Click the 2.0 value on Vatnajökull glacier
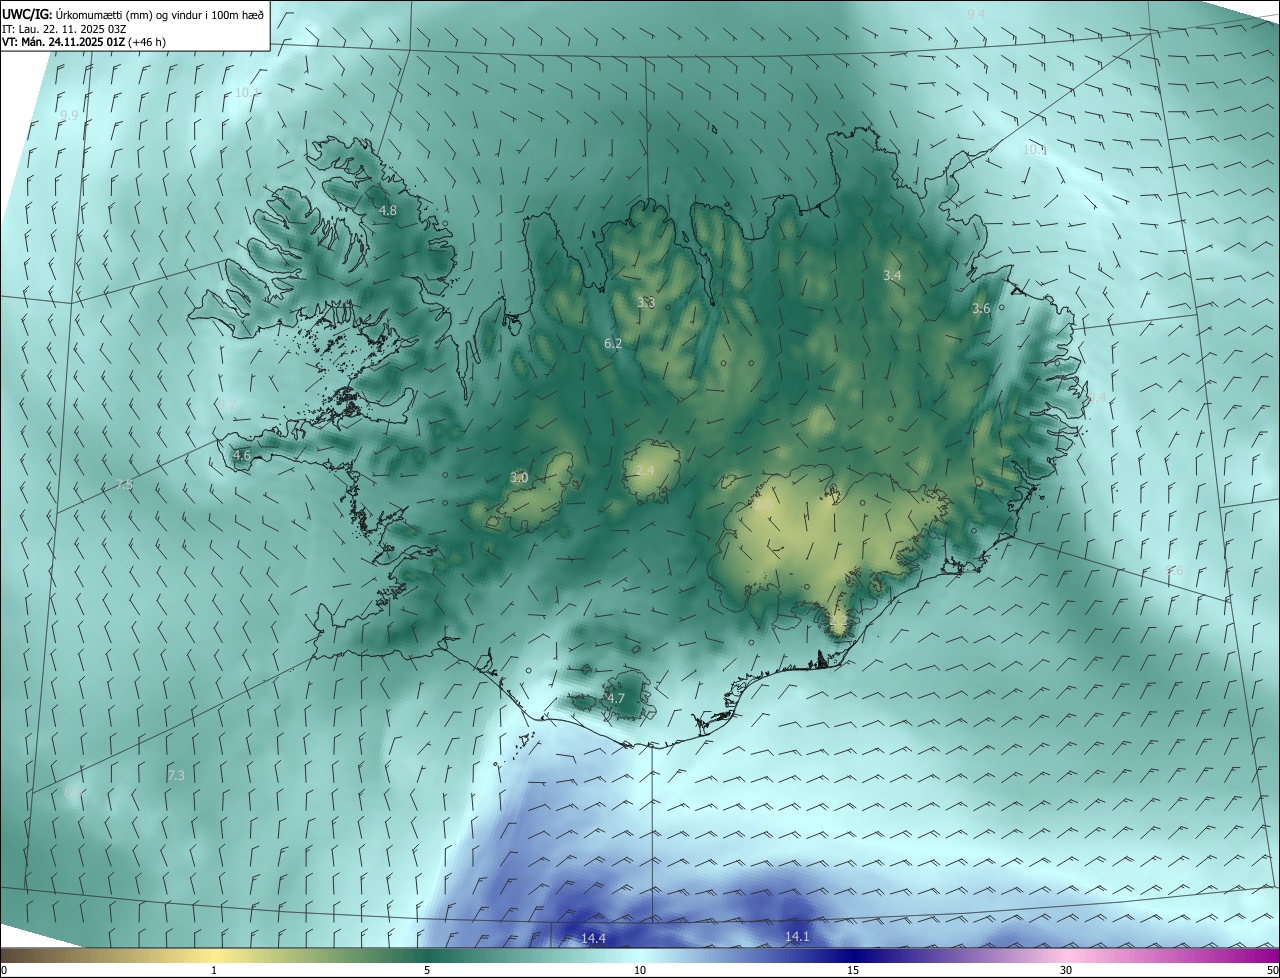1280x978 pixels. tap(762, 505)
